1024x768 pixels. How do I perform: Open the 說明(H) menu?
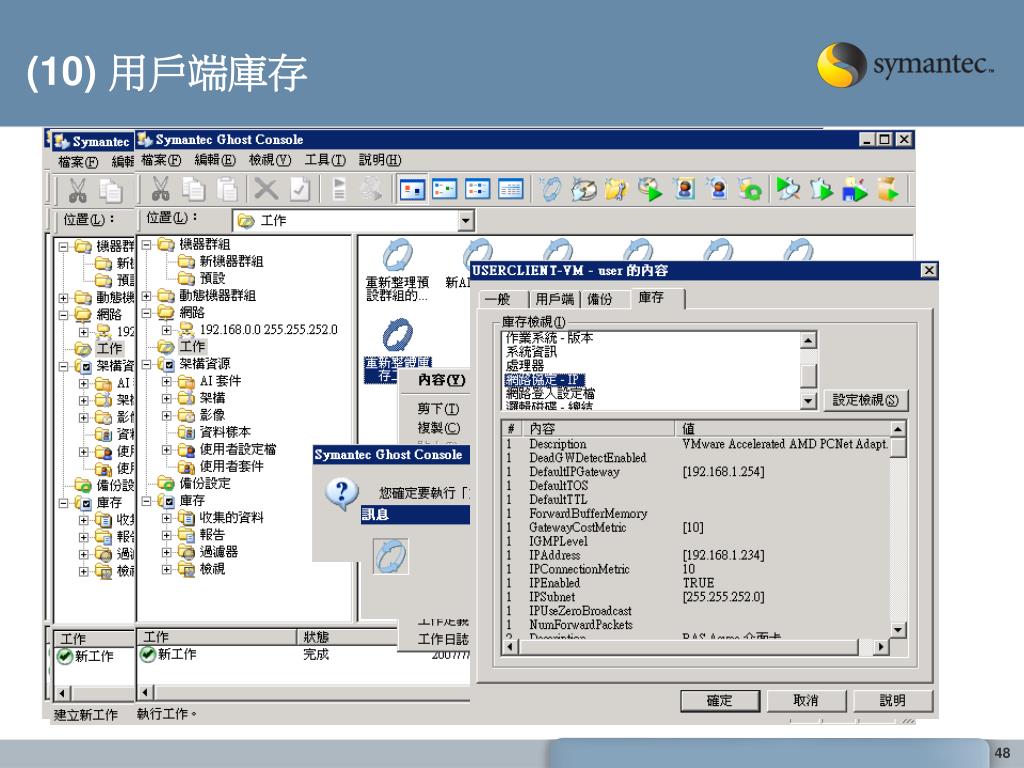[x=379, y=160]
